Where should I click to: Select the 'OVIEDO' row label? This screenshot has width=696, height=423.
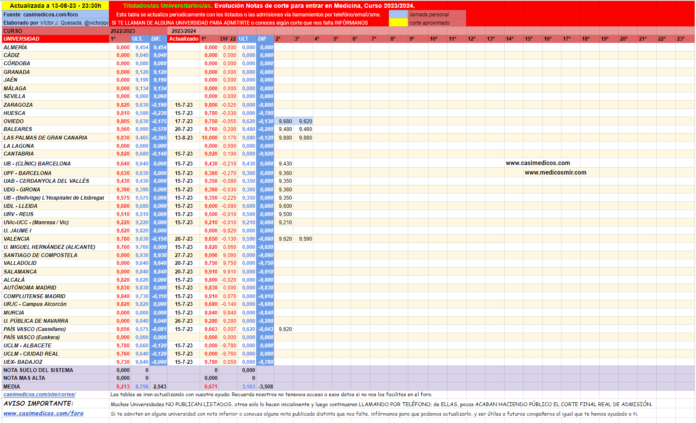[x=14, y=121]
